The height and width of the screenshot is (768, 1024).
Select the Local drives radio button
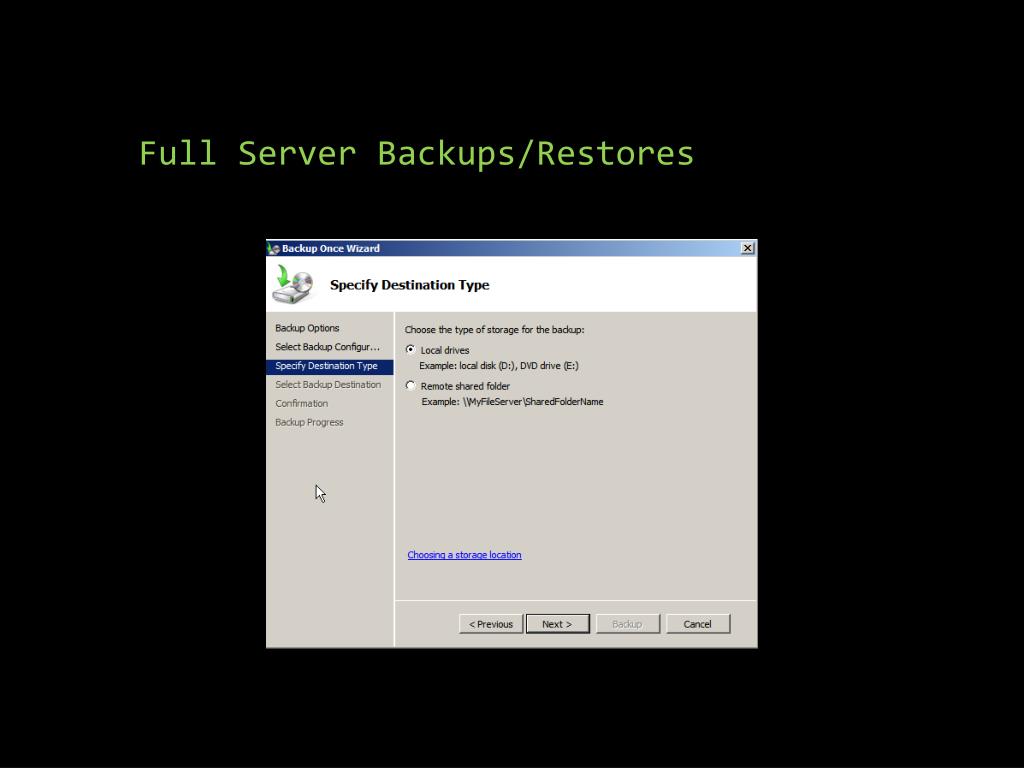(x=410, y=350)
